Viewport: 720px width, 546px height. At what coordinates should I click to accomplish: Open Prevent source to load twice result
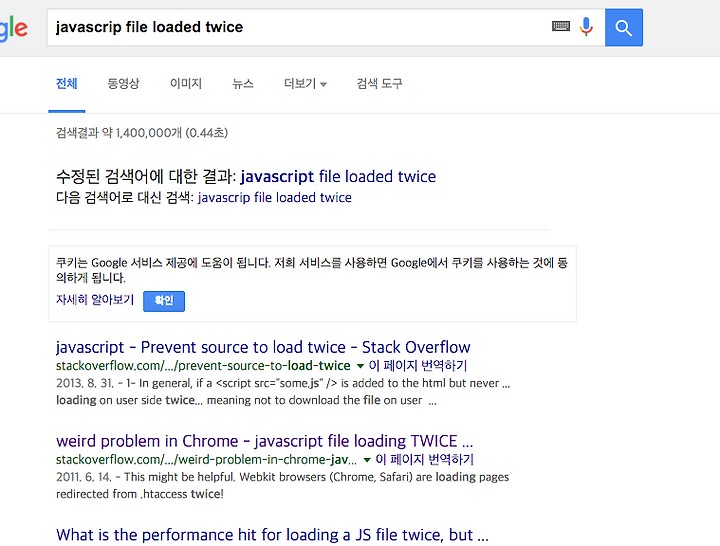(263, 347)
